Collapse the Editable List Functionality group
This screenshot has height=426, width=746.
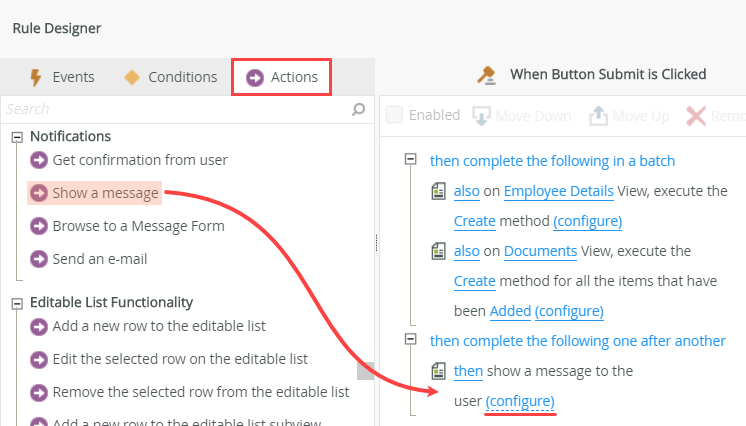coord(17,302)
